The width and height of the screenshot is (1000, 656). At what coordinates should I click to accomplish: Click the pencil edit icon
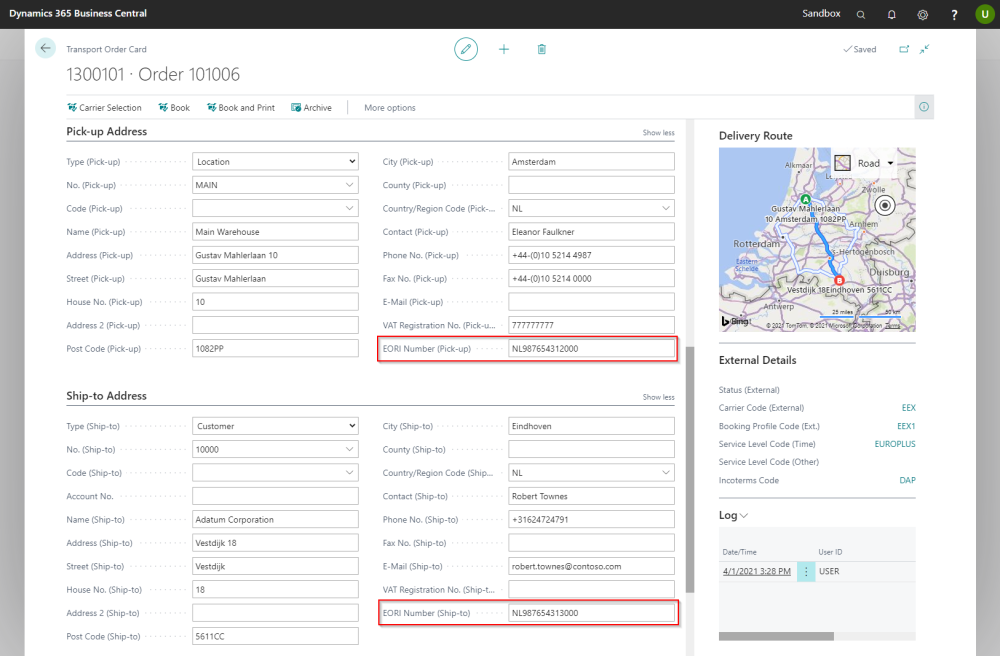pos(466,49)
